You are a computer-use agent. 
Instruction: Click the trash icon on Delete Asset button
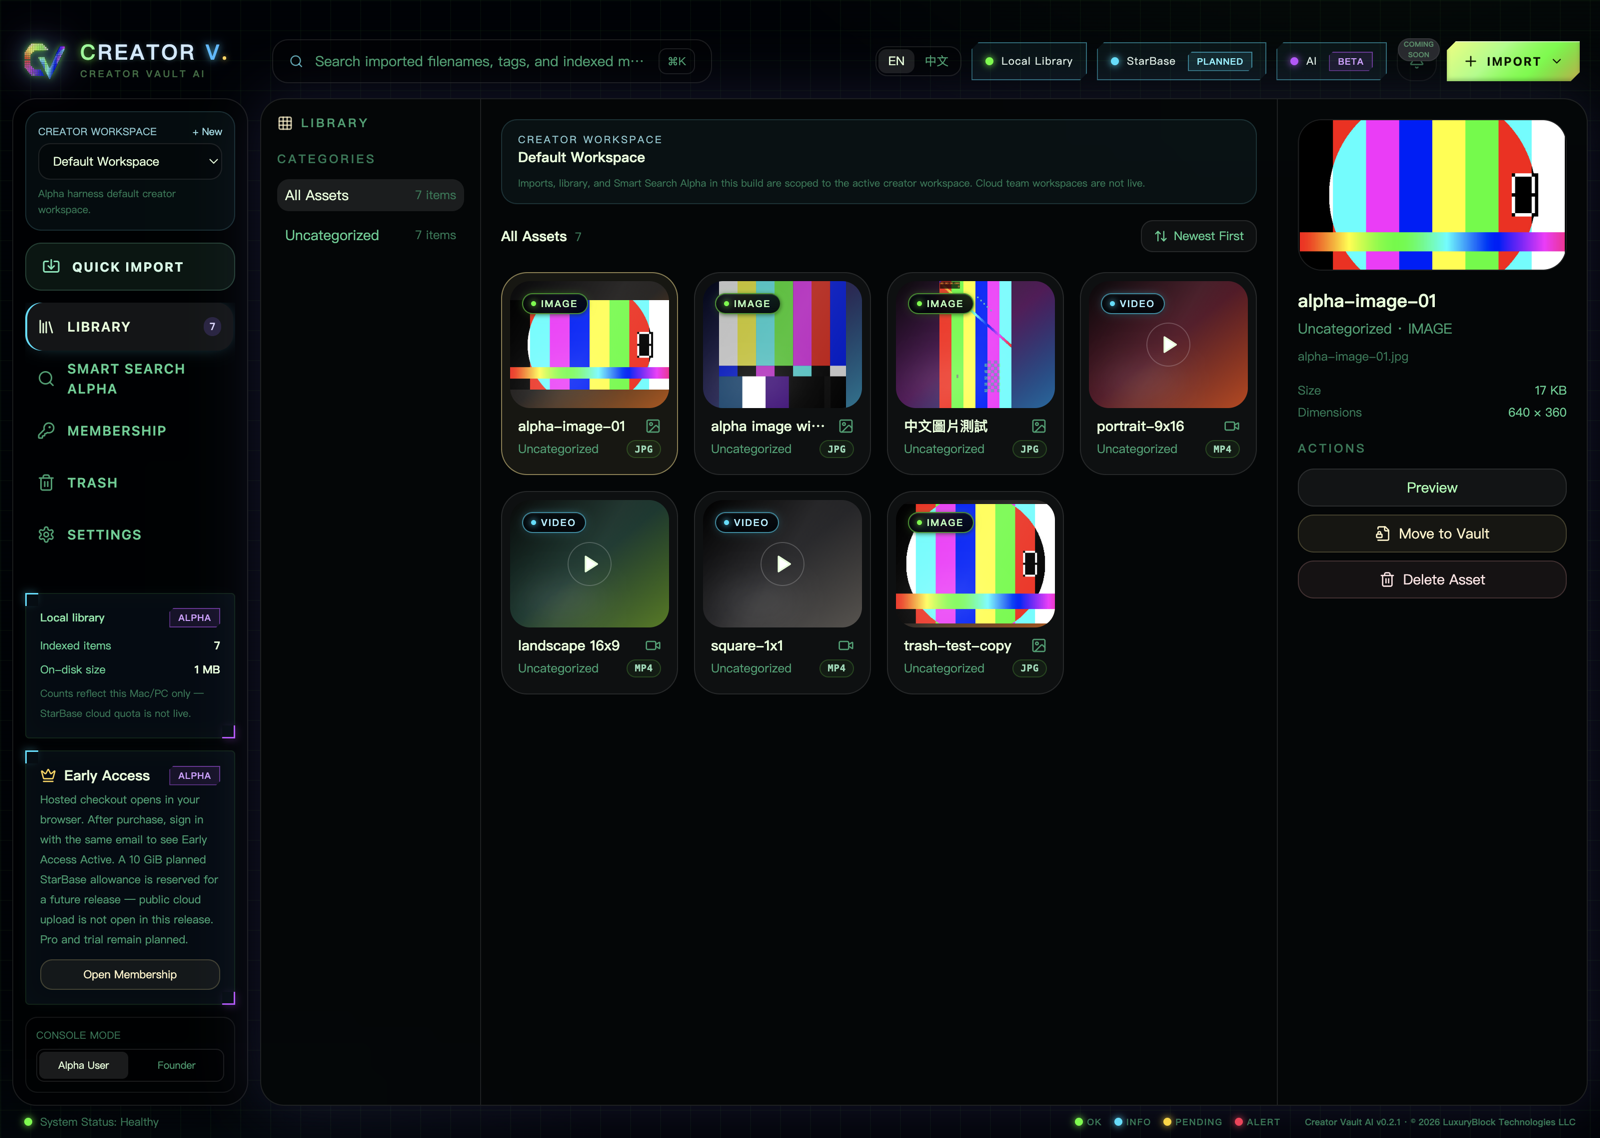pos(1387,580)
